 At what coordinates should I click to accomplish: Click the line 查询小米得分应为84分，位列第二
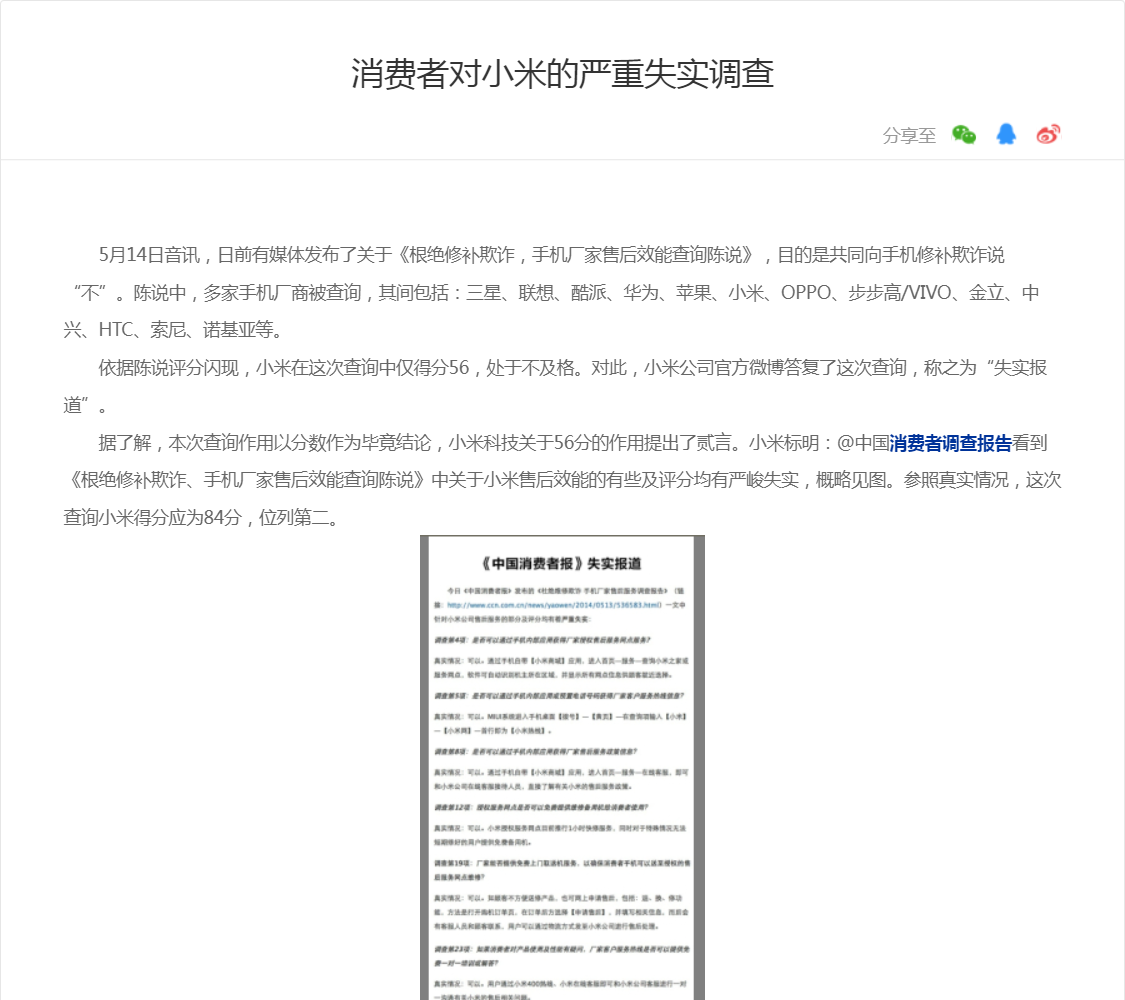[x=201, y=517]
